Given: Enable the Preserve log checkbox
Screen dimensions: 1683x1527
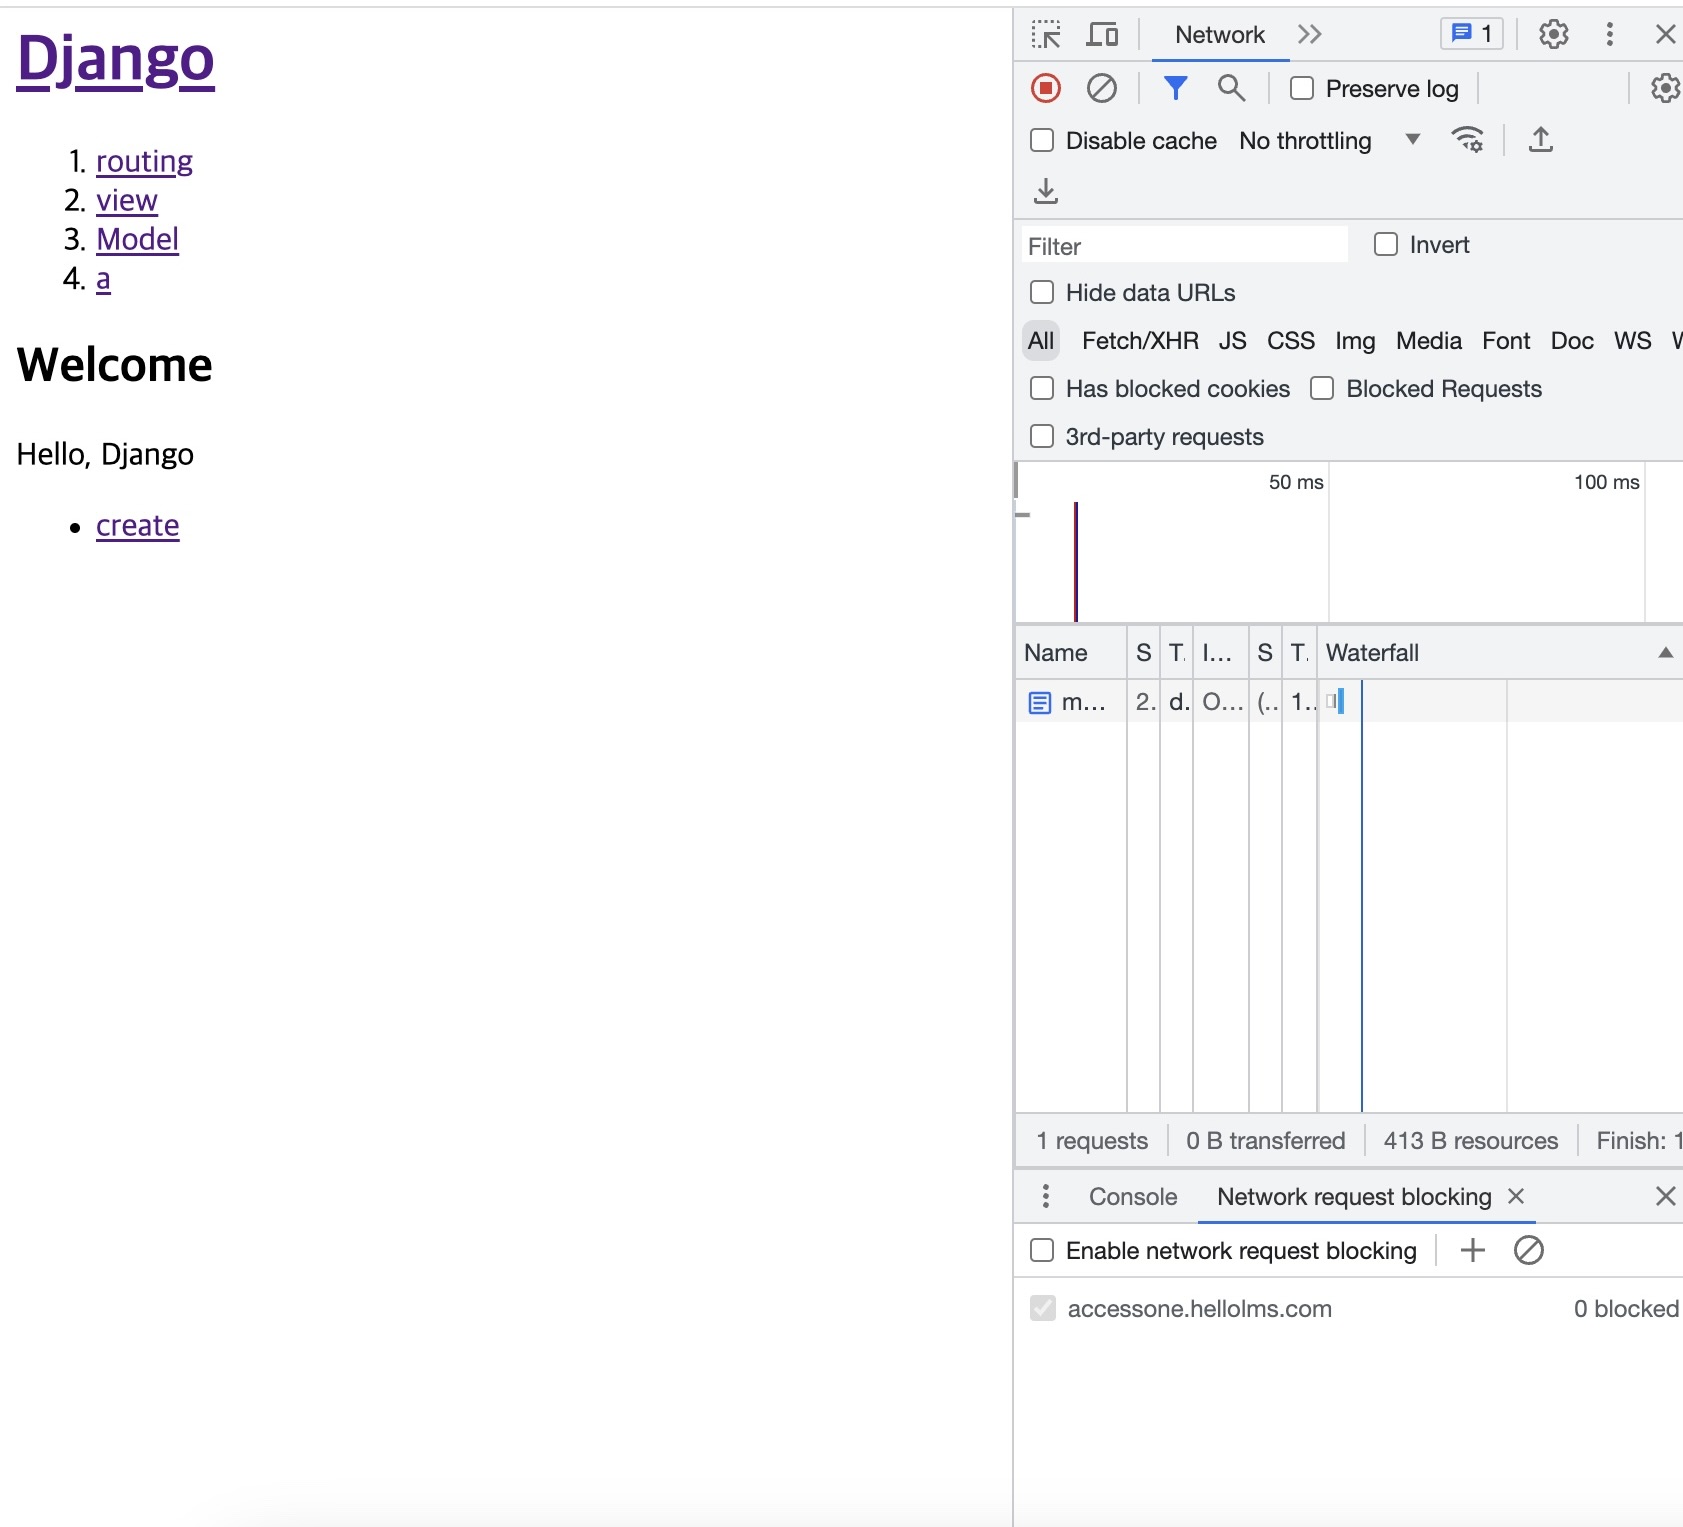Looking at the screenshot, I should click(x=1302, y=88).
